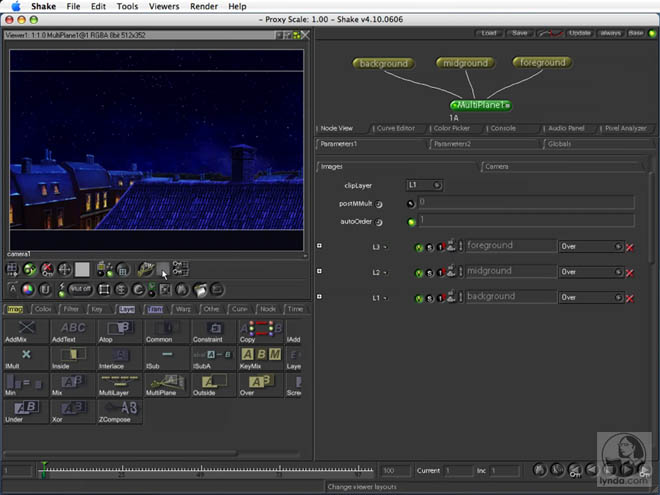Image resolution: width=660 pixels, height=495 pixels.
Task: Add an Outside node
Action: (214, 385)
